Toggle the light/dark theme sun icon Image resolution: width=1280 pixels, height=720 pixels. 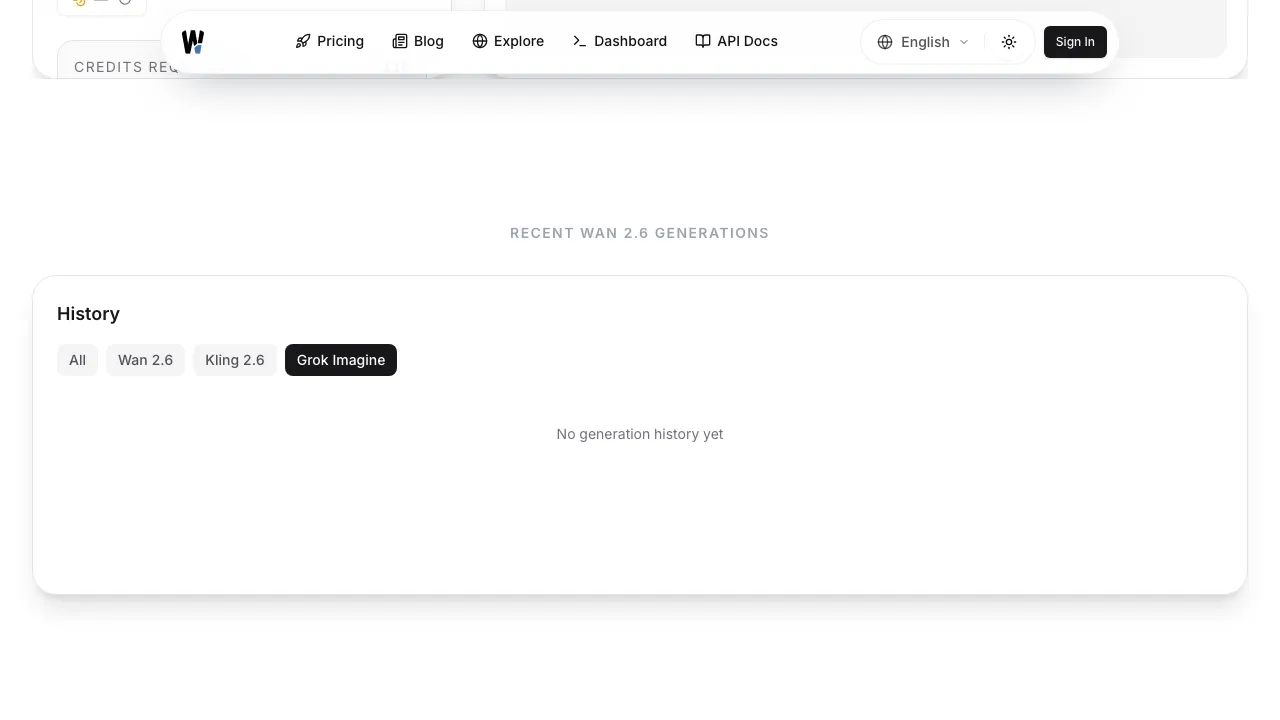(x=1009, y=42)
